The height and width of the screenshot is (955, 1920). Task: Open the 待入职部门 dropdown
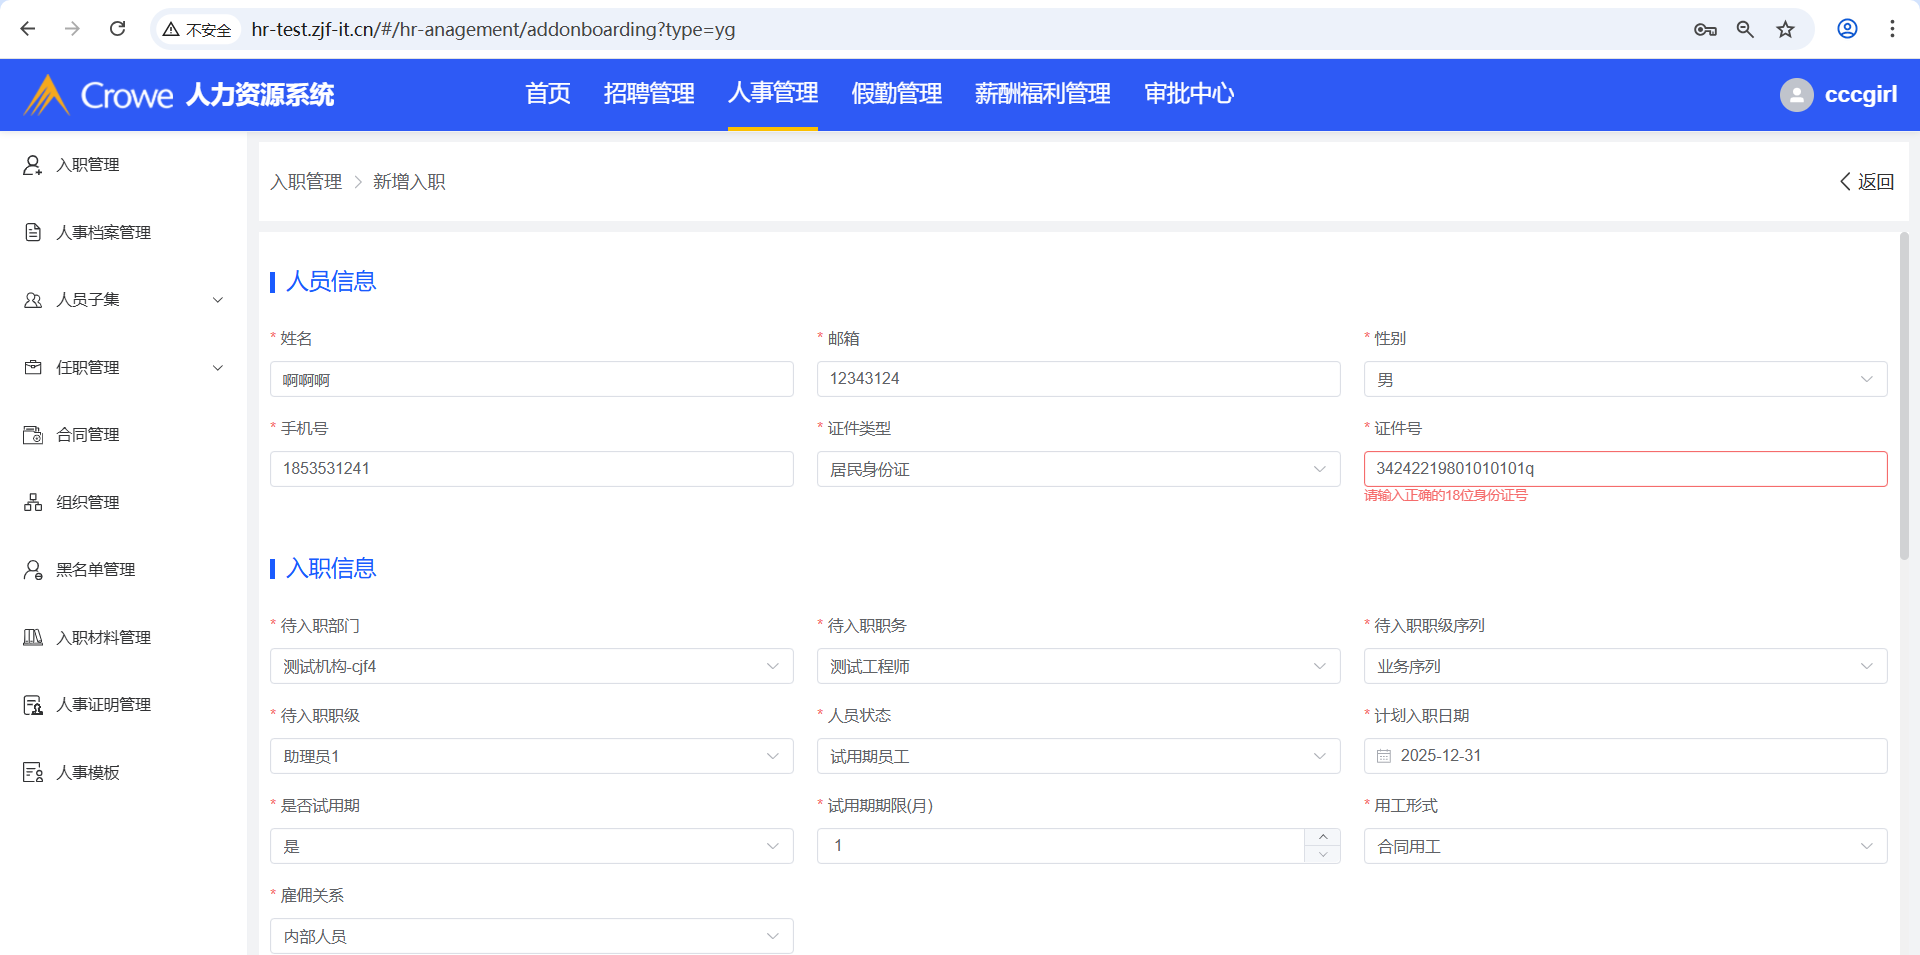coord(531,666)
